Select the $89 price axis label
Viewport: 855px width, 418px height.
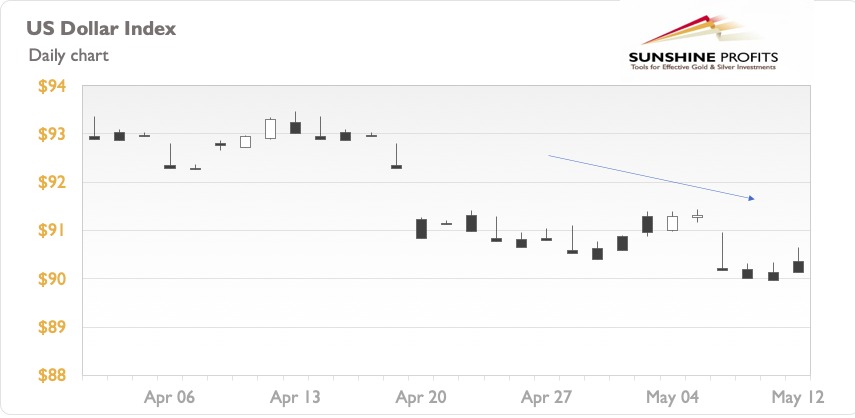click(x=52, y=327)
